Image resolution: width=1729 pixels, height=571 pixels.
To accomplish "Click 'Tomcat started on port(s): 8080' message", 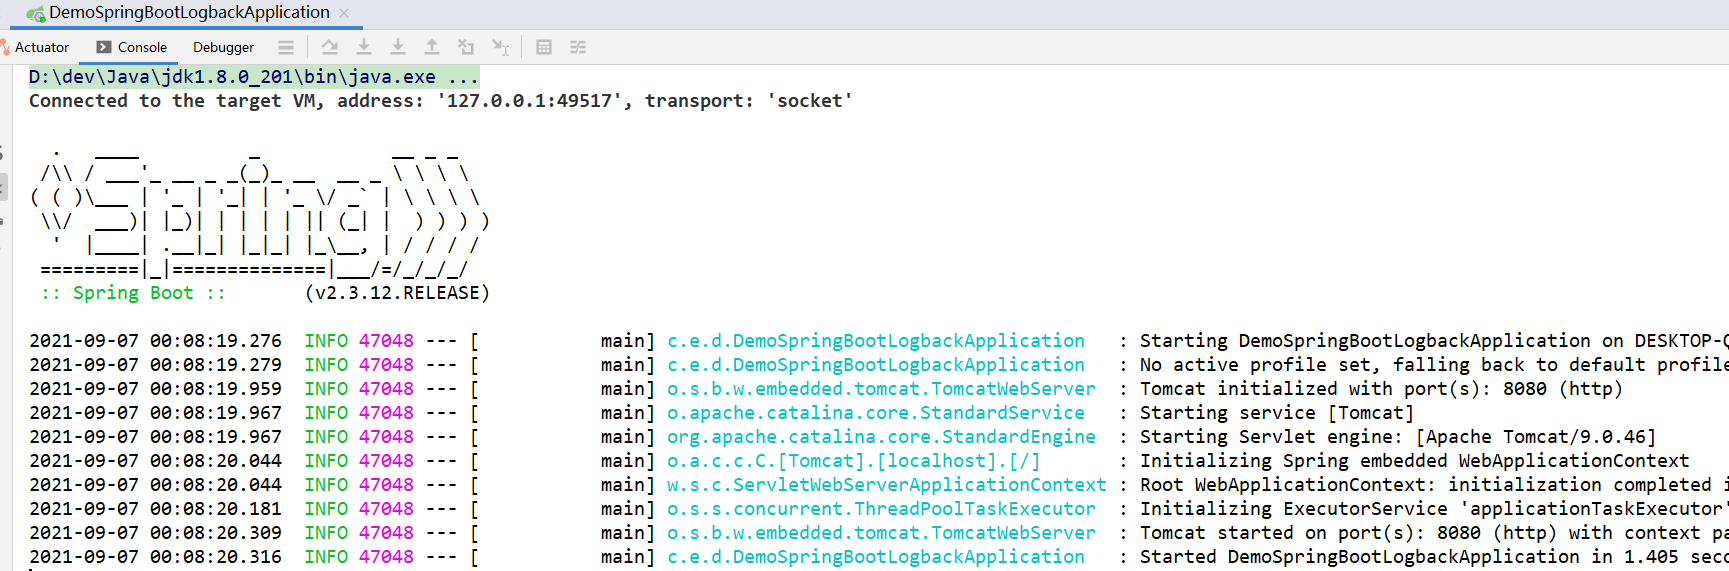I will (1434, 533).
